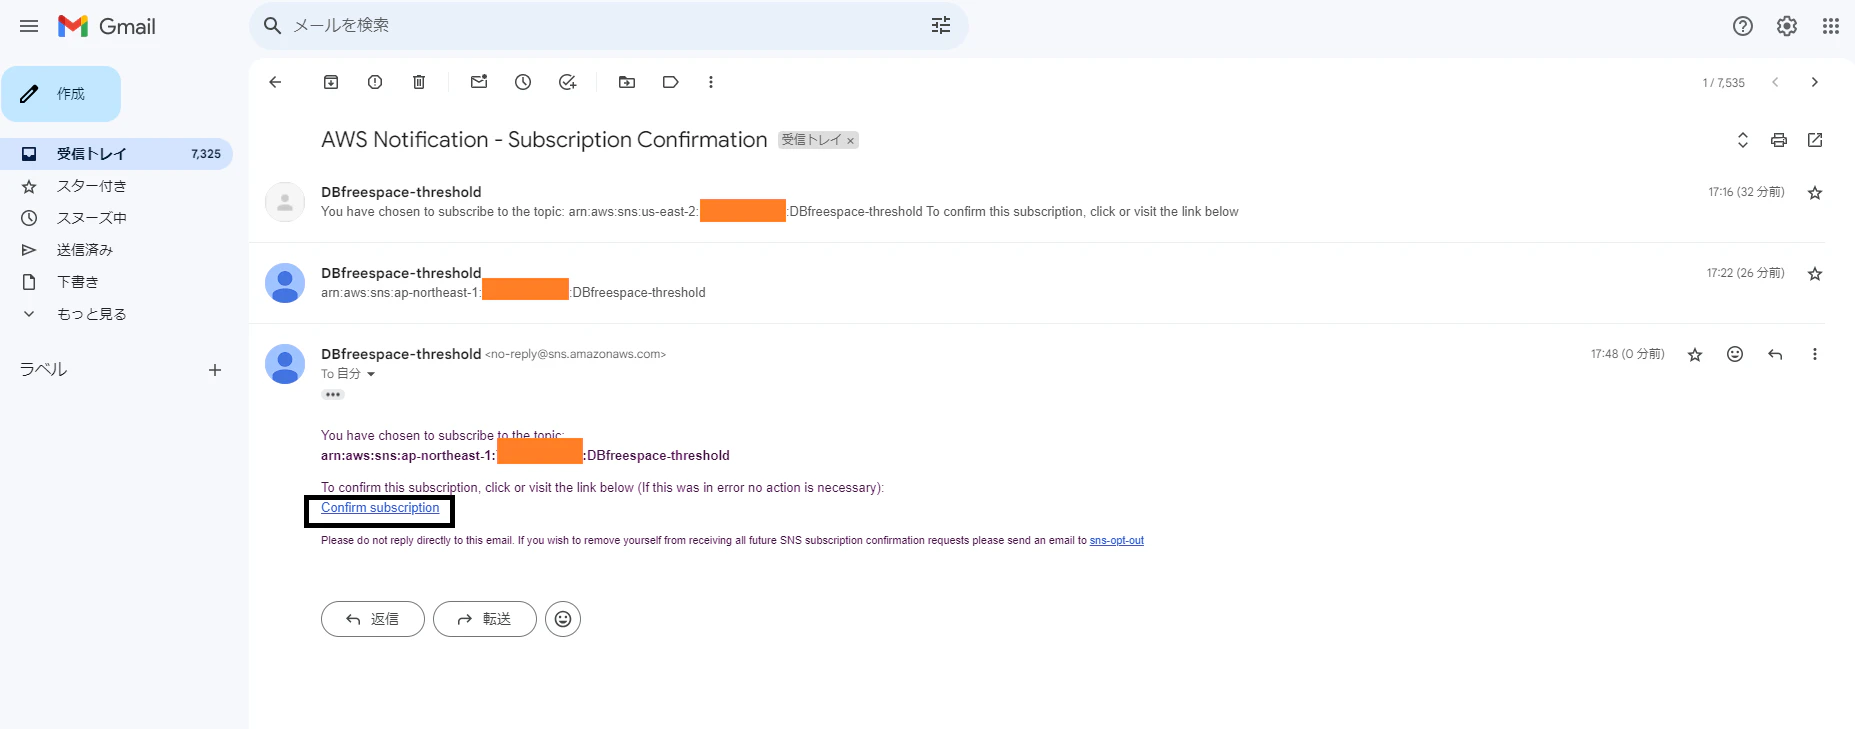Image resolution: width=1855 pixels, height=729 pixels.
Task: Open conversation in new window
Action: click(x=1815, y=140)
